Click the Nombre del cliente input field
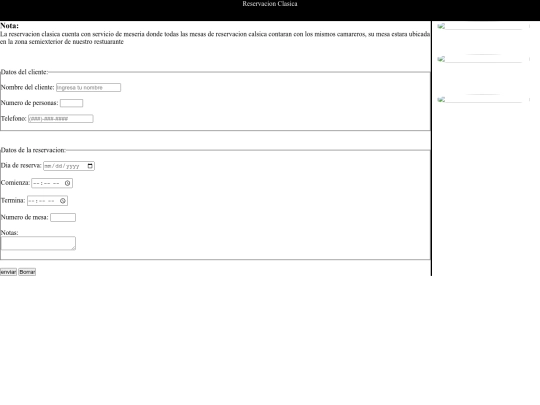The image size is (540, 405). (89, 87)
